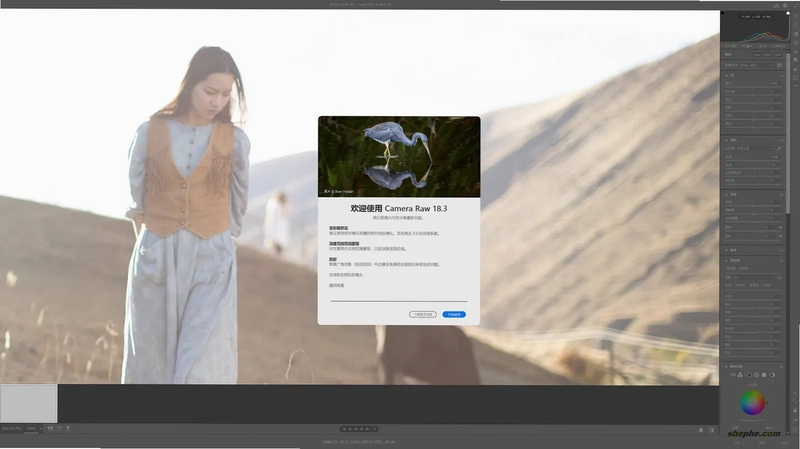Collapse the Light section chevron
The width and height of the screenshot is (800, 449).
click(x=727, y=76)
